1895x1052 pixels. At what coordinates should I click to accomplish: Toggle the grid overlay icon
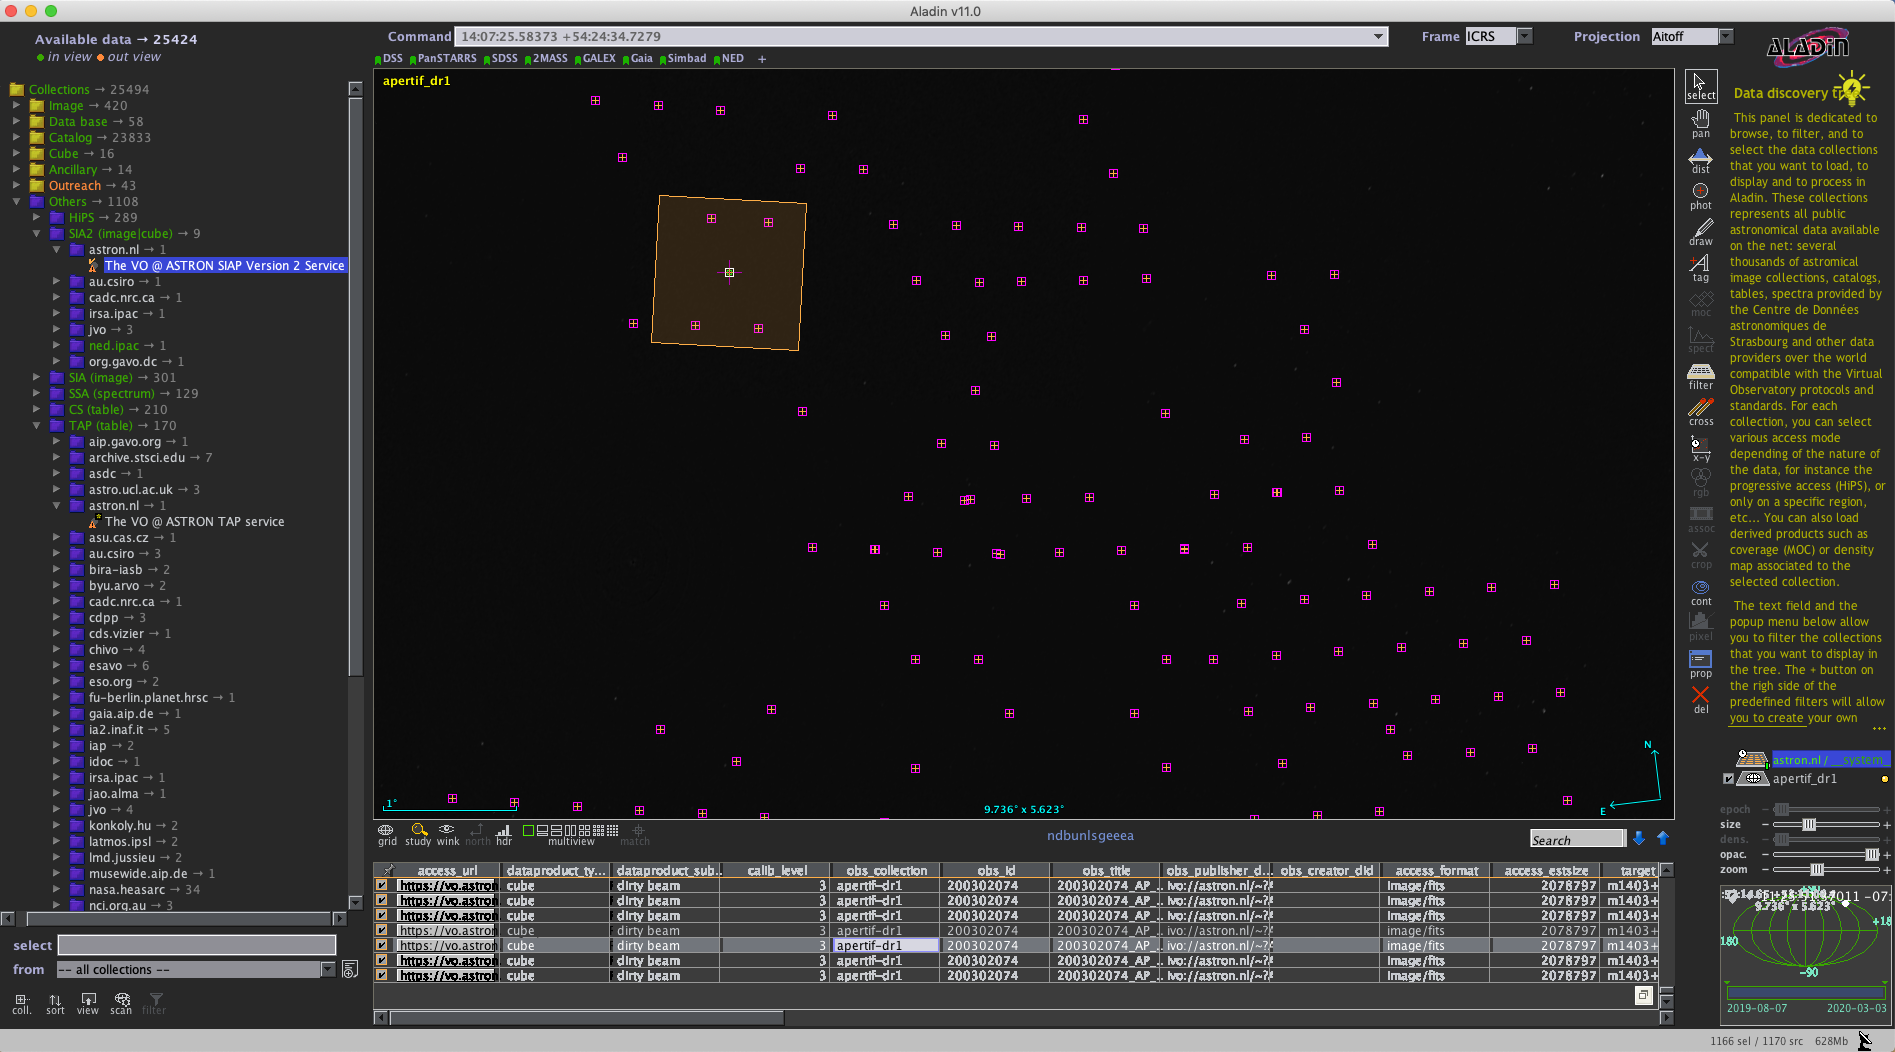(387, 834)
